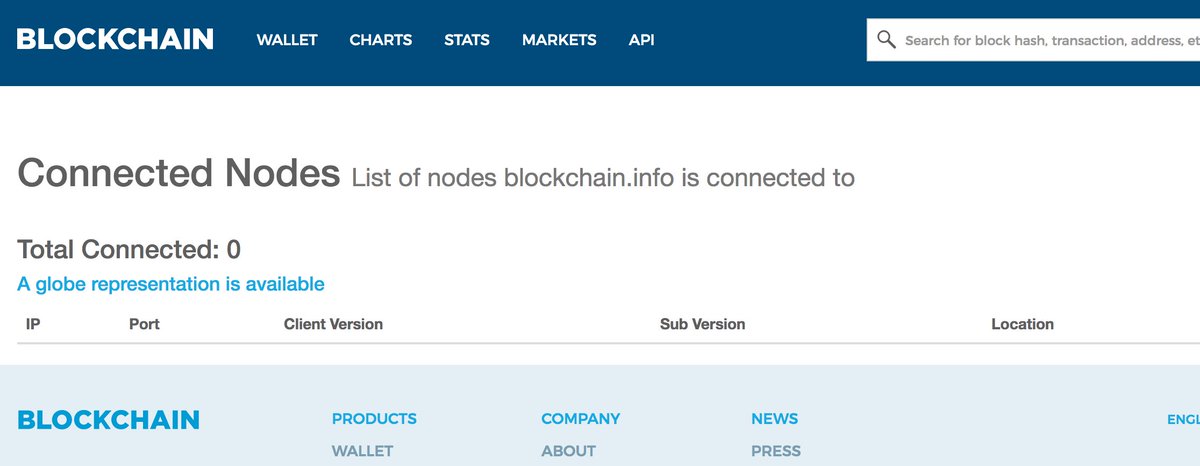
Task: Click the Sub Version column header
Action: click(702, 324)
